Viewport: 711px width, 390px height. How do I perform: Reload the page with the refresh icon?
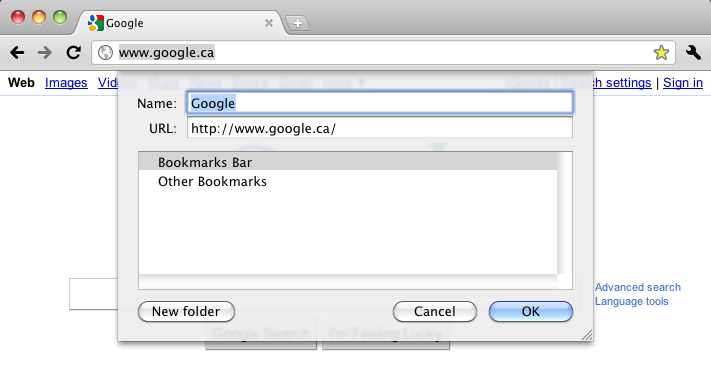(x=73, y=53)
